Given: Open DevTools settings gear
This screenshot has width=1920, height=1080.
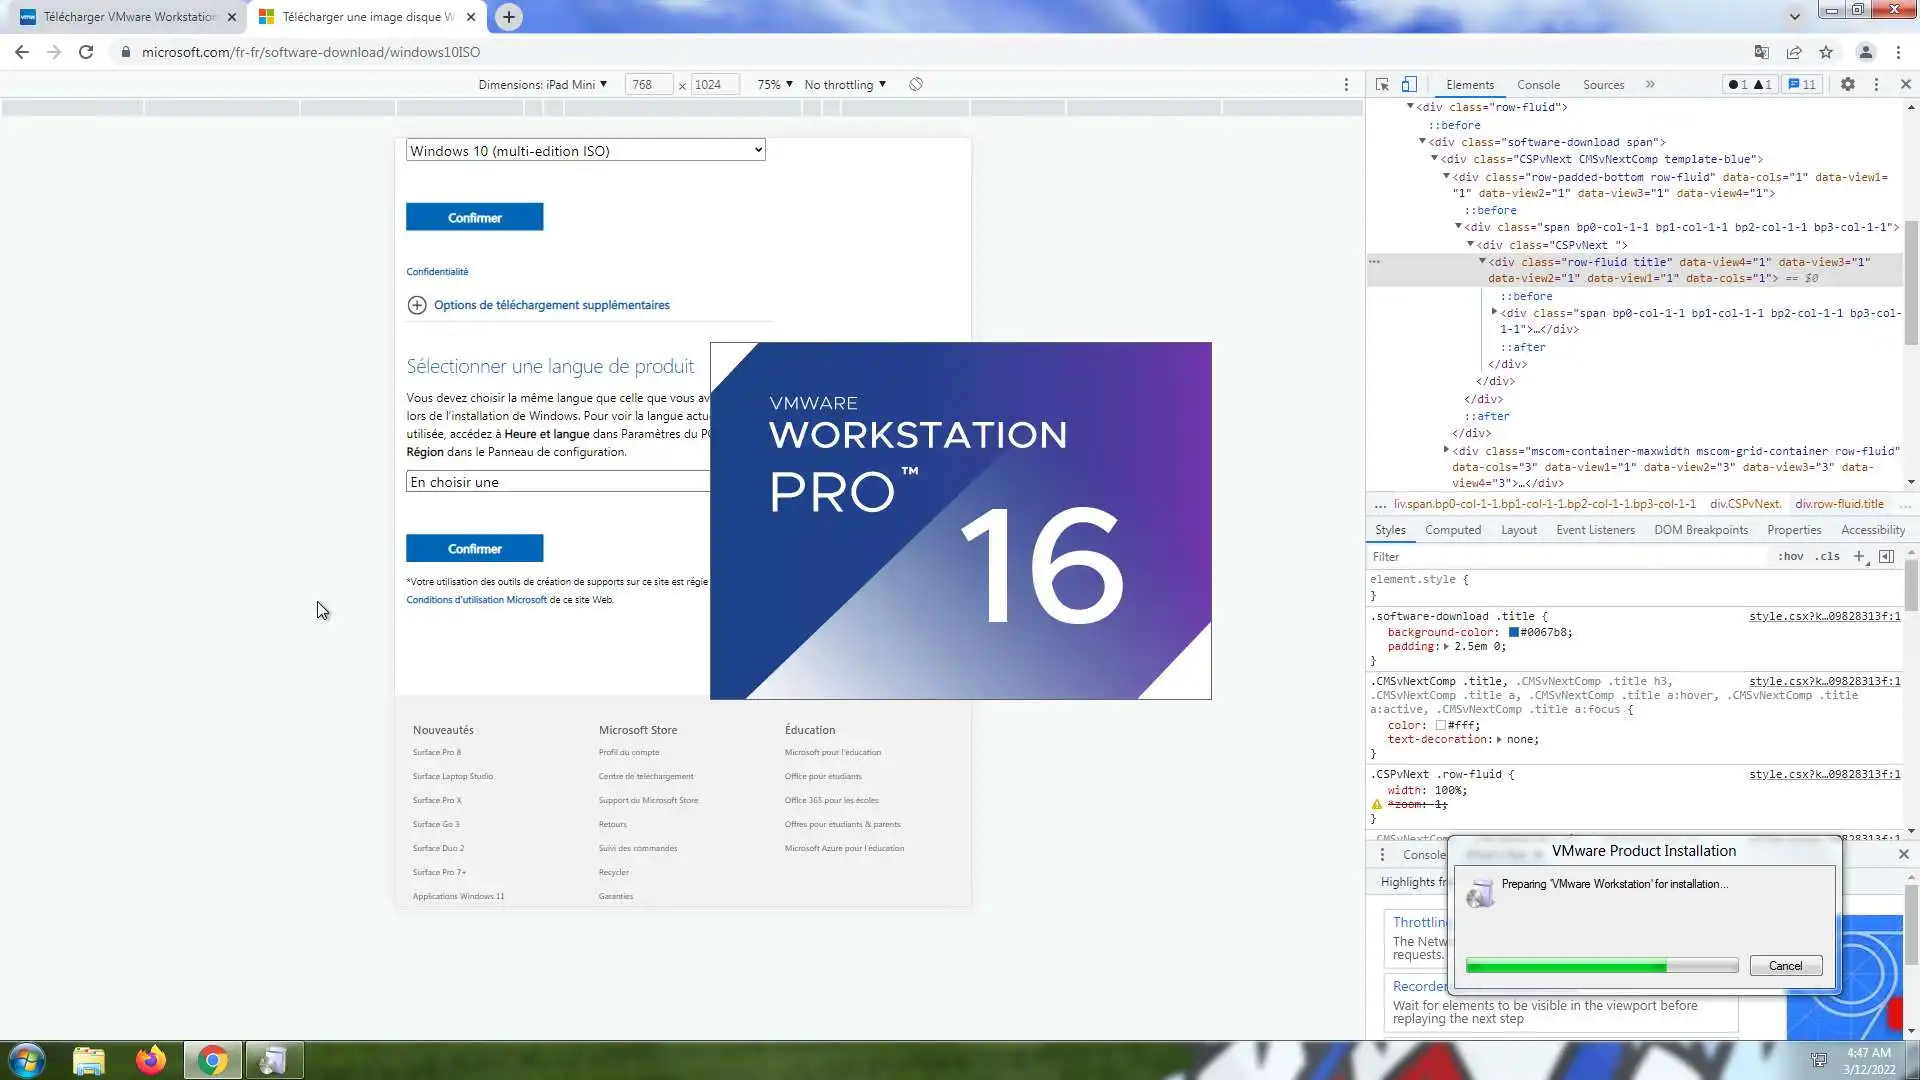Looking at the screenshot, I should [x=1848, y=85].
